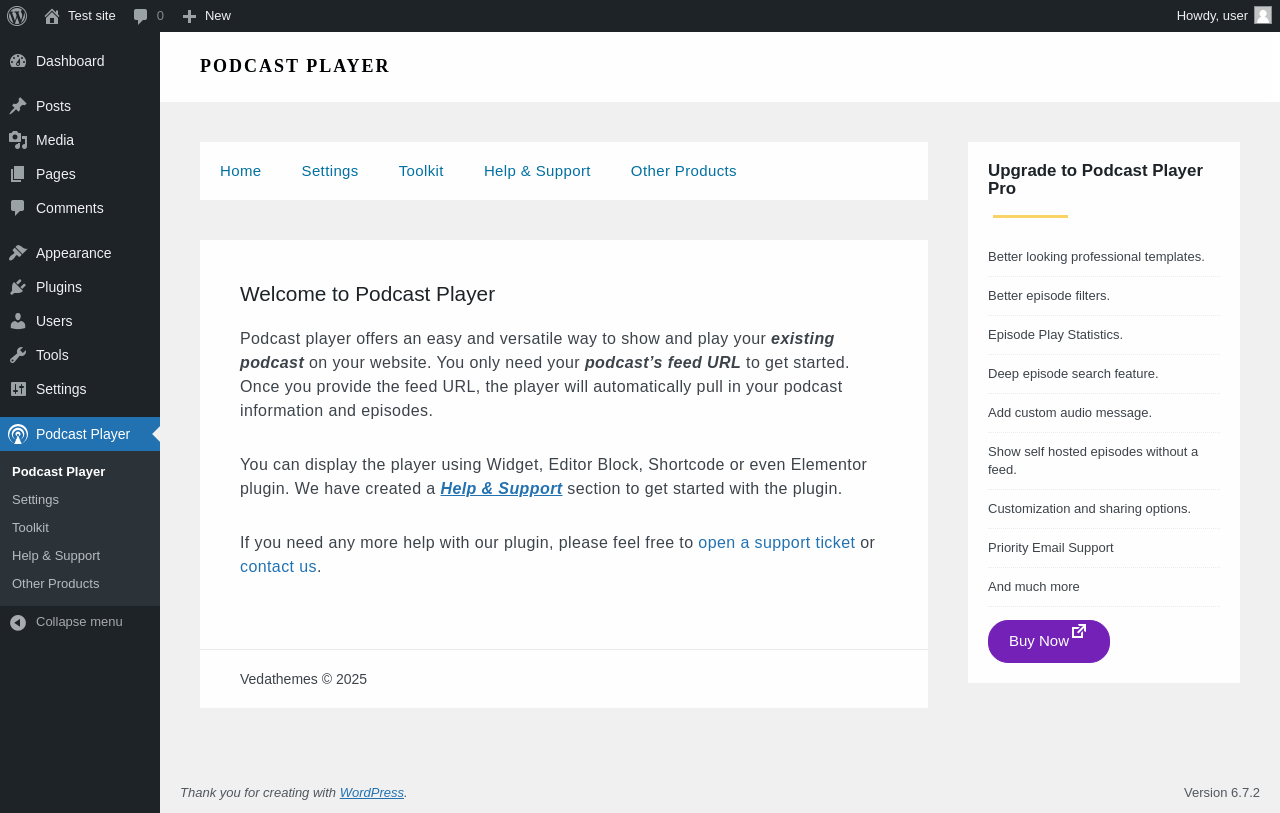Click the Podcast Player broadcast icon
This screenshot has width=1280, height=813.
pyautogui.click(x=18, y=434)
